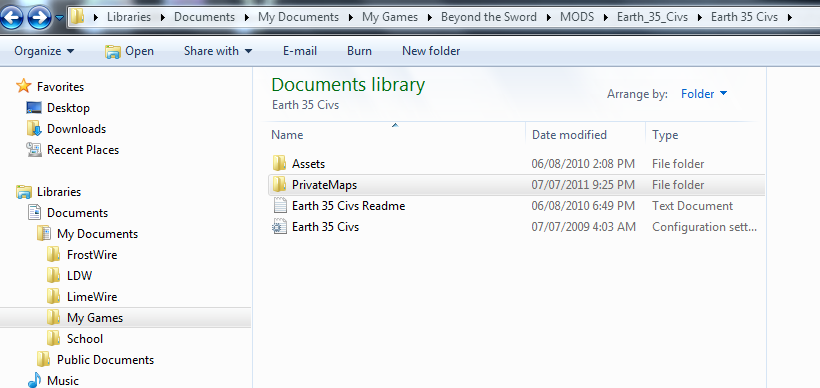
Task: Click the Earth 35 Civs Readme text icon
Action: (x=280, y=206)
